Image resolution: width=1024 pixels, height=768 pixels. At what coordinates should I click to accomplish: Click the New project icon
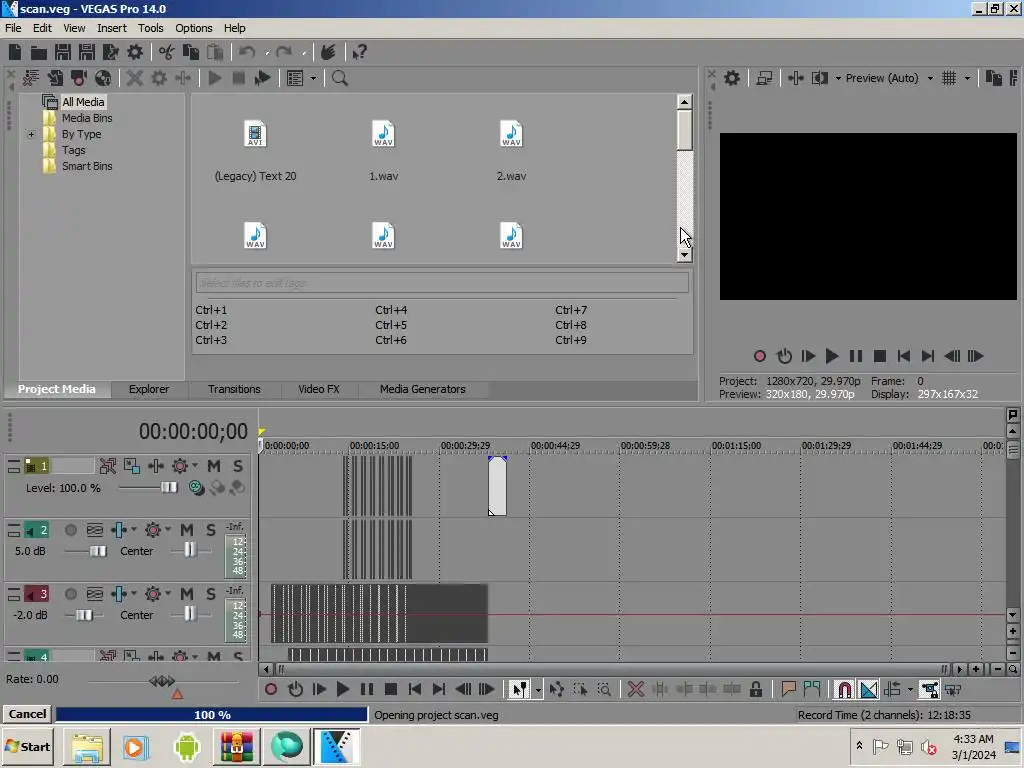15,52
